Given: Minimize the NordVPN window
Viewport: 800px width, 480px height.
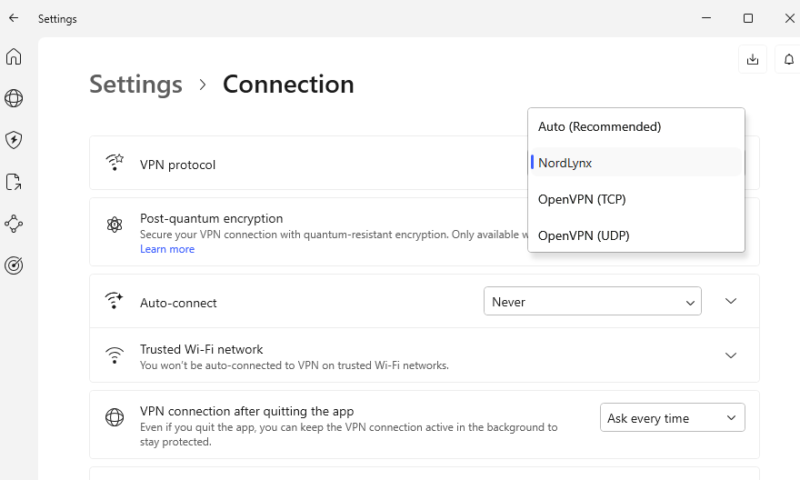Looking at the screenshot, I should pyautogui.click(x=706, y=18).
